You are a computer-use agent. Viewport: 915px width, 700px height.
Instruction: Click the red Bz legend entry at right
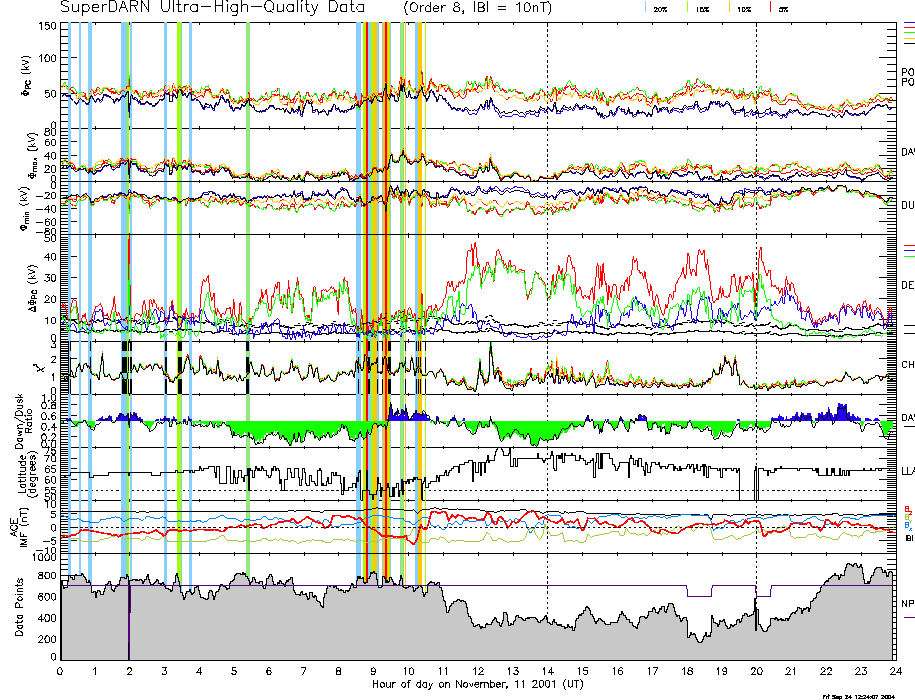point(908,509)
